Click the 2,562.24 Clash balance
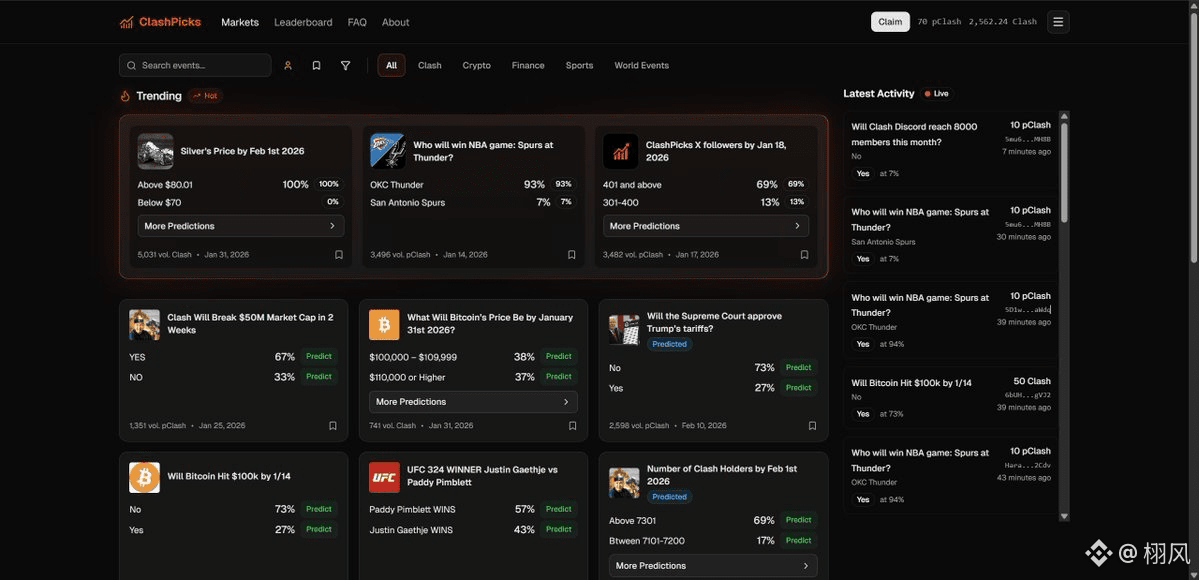The height and width of the screenshot is (580, 1199). 1002,22
